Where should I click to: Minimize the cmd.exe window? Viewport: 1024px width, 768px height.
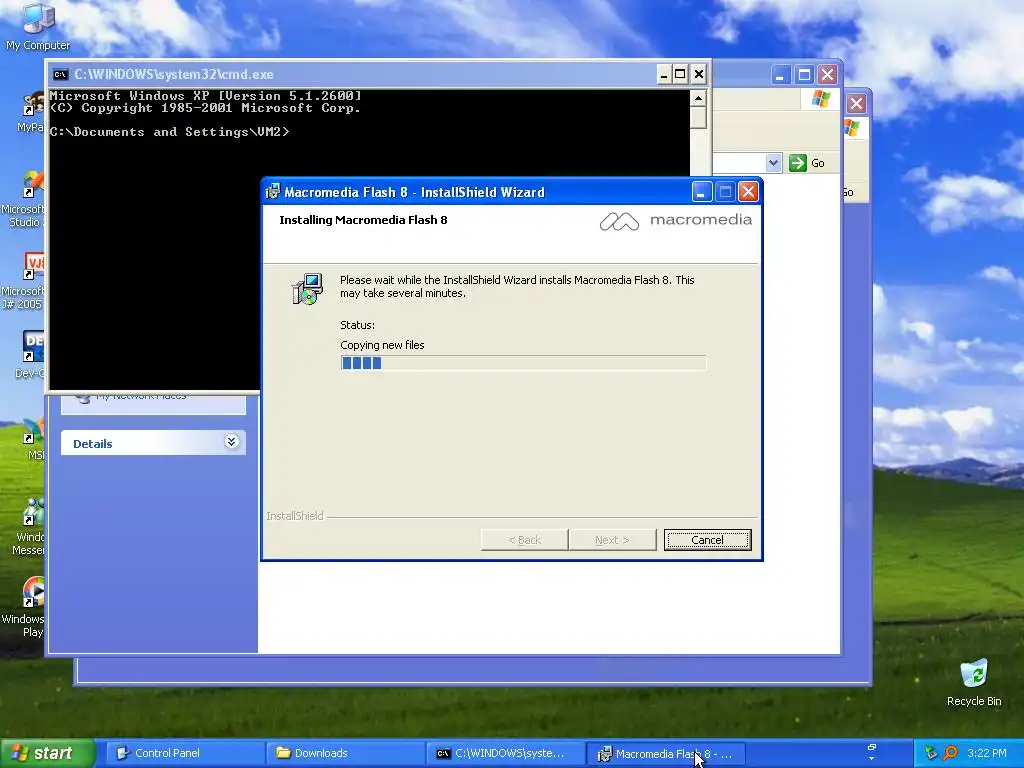pos(664,74)
